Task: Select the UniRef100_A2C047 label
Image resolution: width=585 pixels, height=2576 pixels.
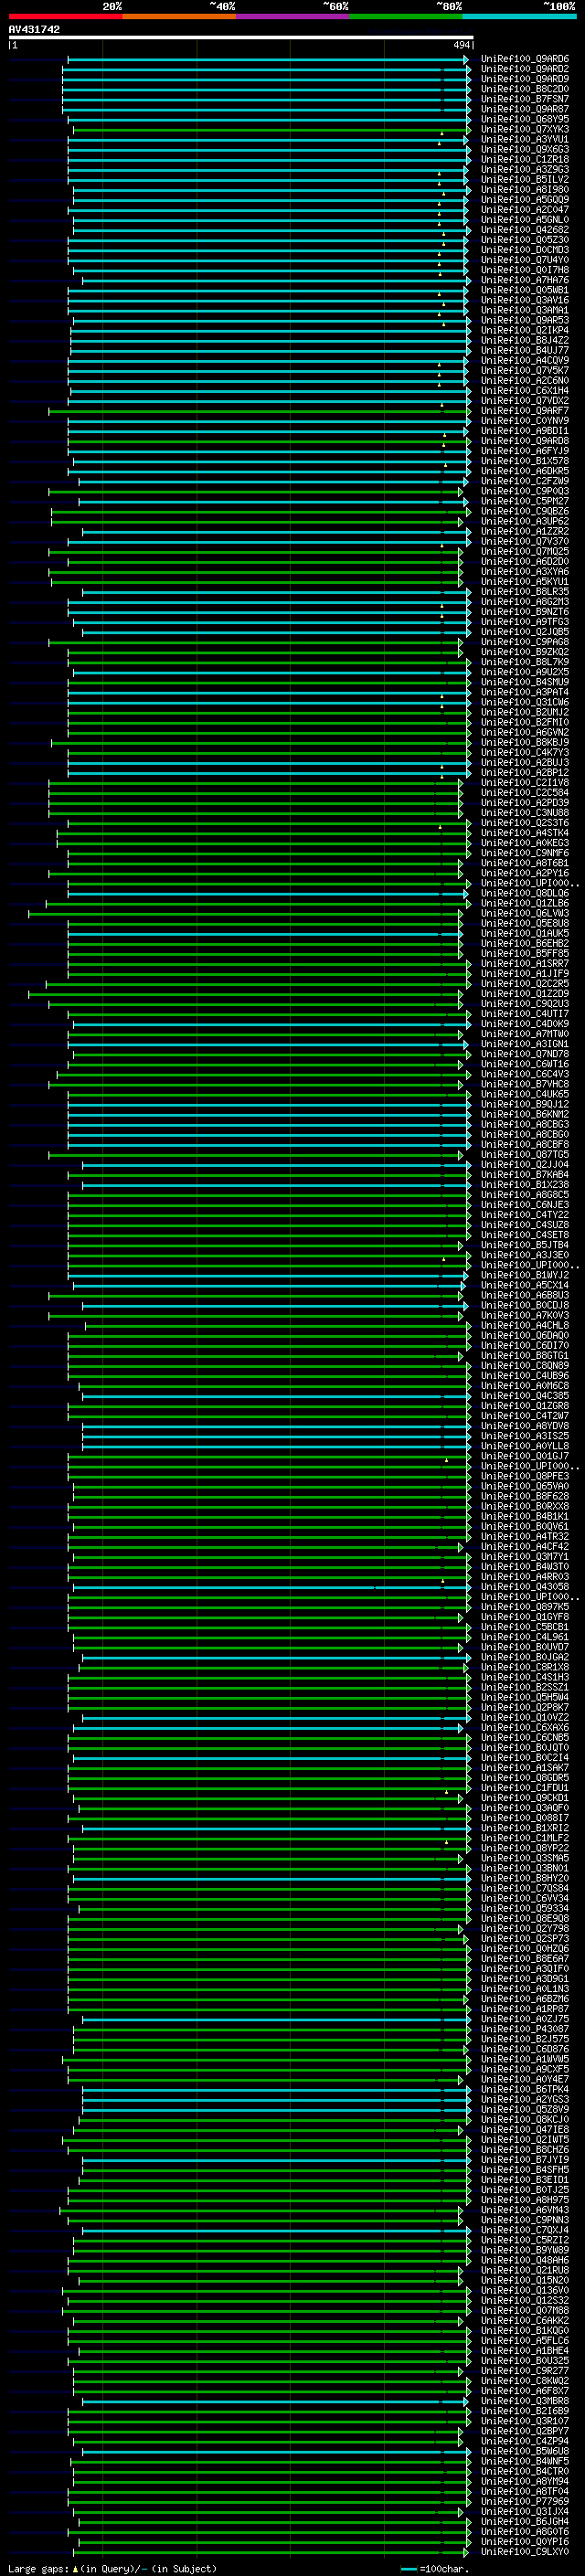Action: 524,210
